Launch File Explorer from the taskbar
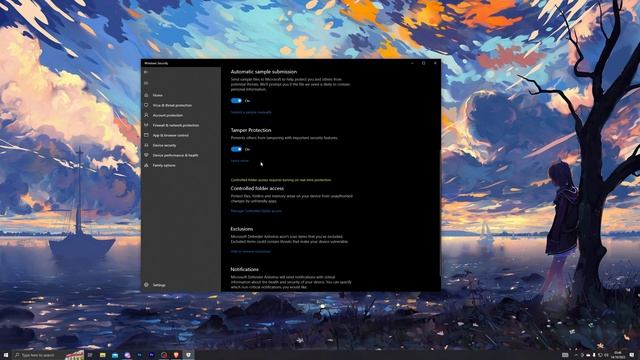This screenshot has width=640, height=360. click(x=102, y=355)
